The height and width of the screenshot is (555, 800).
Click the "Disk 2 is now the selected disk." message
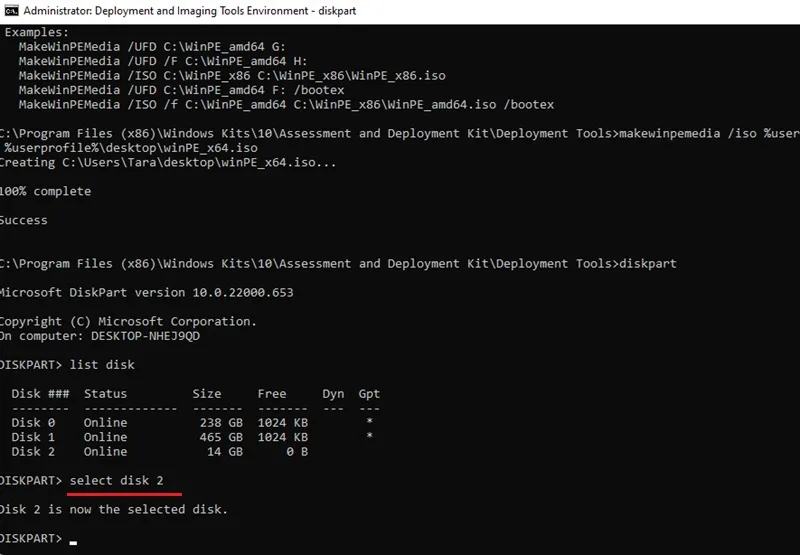(114, 509)
